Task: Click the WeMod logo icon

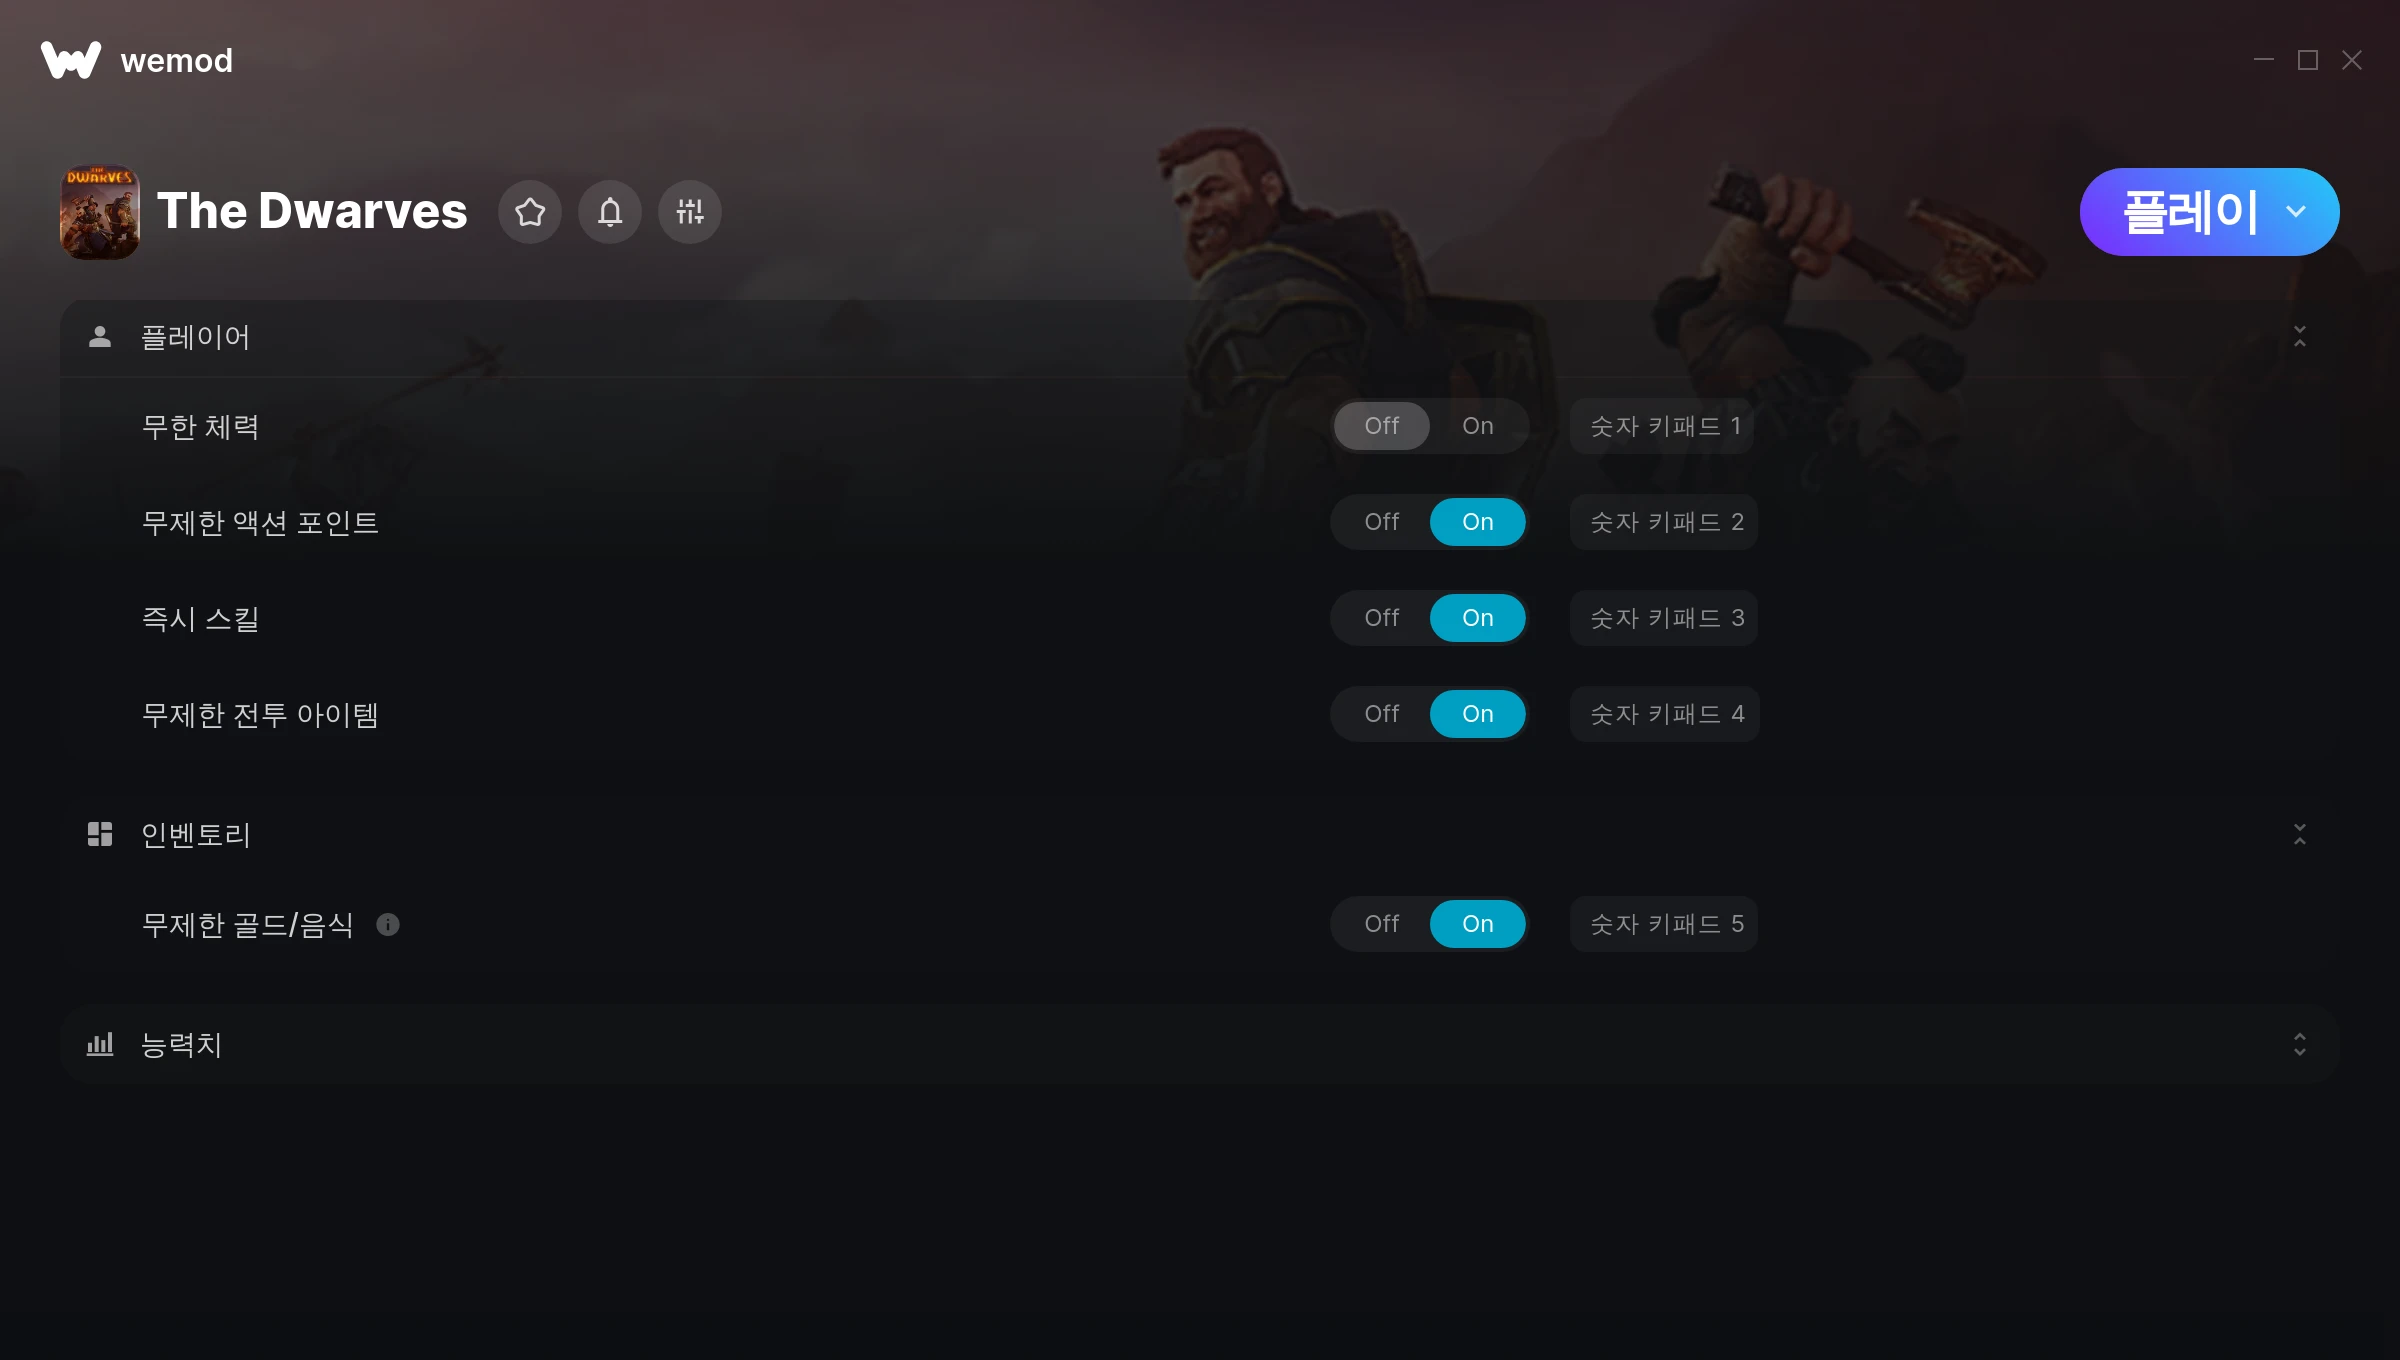Action: [71, 60]
